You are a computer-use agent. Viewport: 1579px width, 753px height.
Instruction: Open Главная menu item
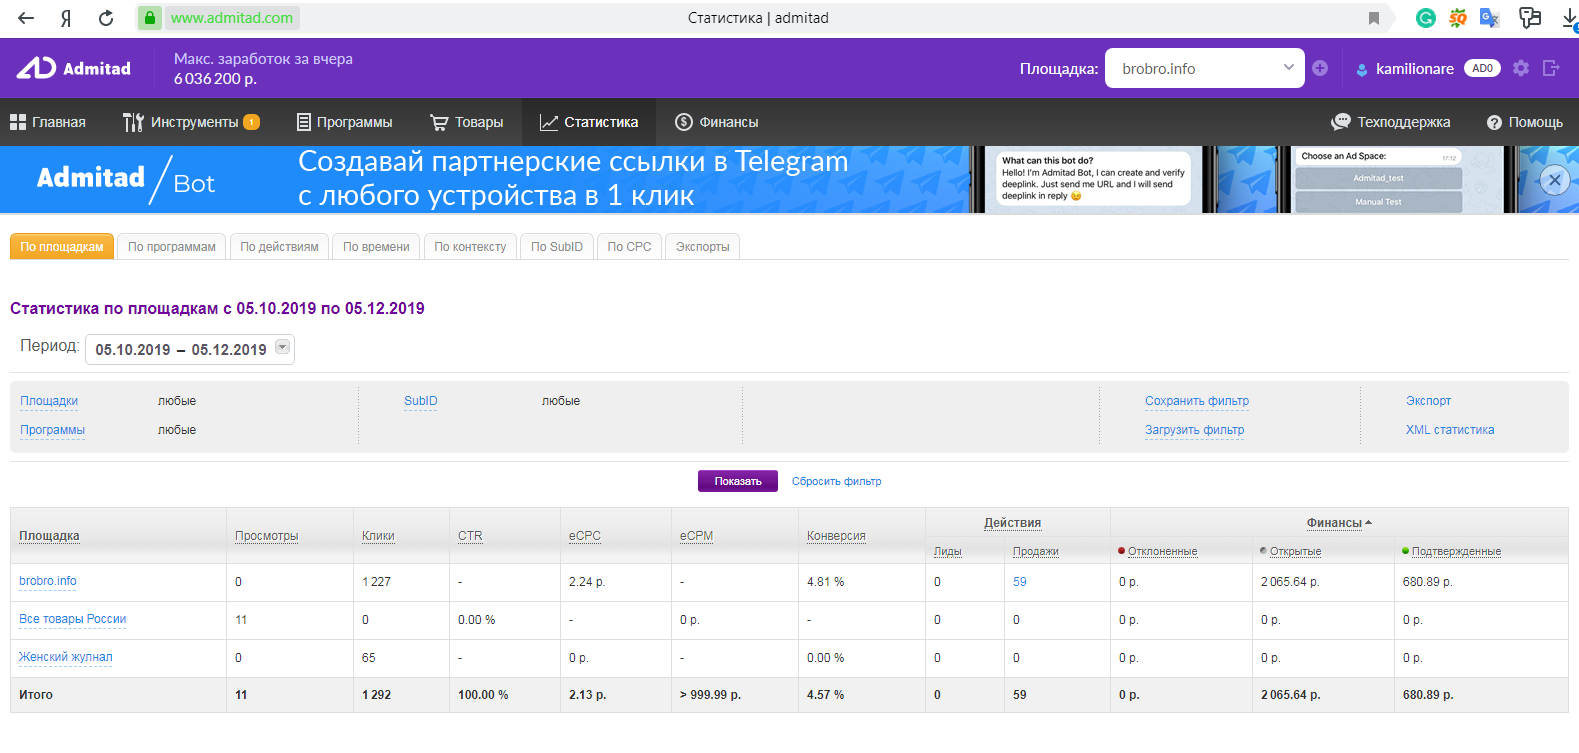(48, 122)
